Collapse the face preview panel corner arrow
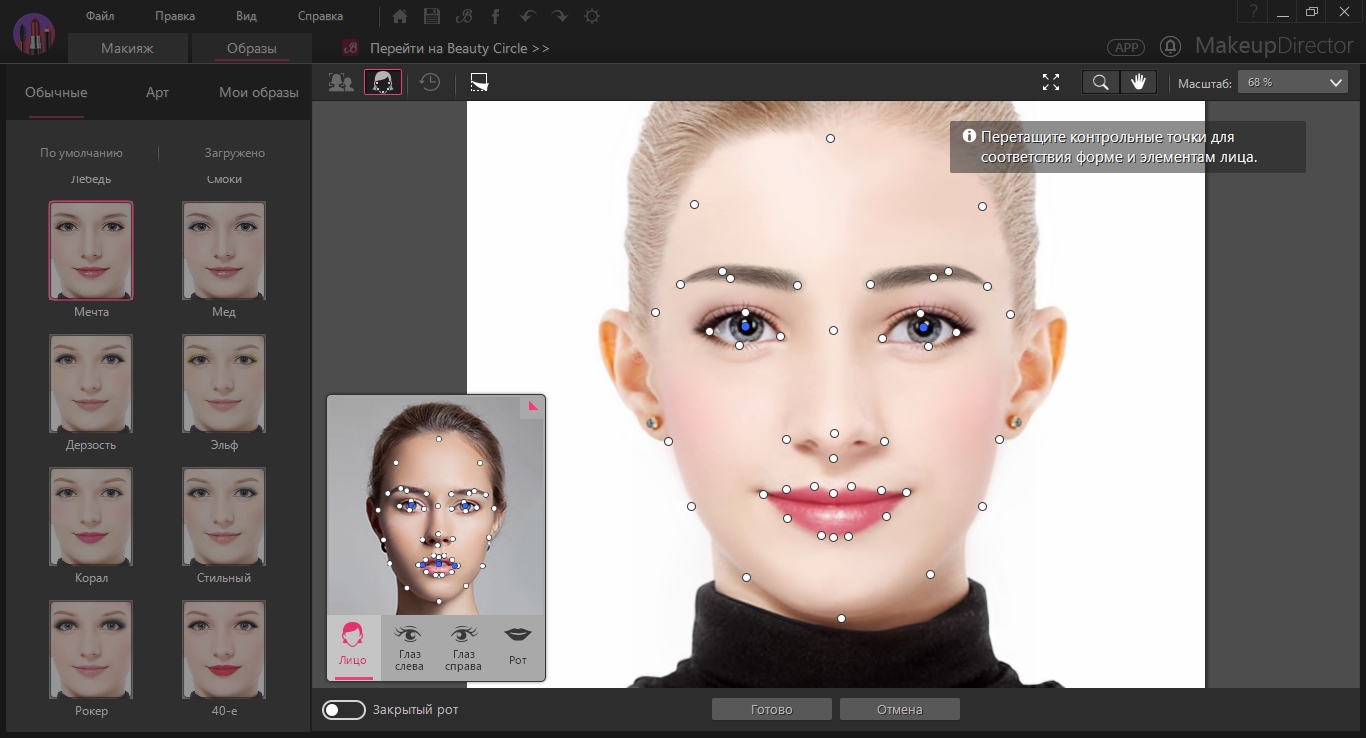1366x738 pixels. pyautogui.click(x=533, y=406)
